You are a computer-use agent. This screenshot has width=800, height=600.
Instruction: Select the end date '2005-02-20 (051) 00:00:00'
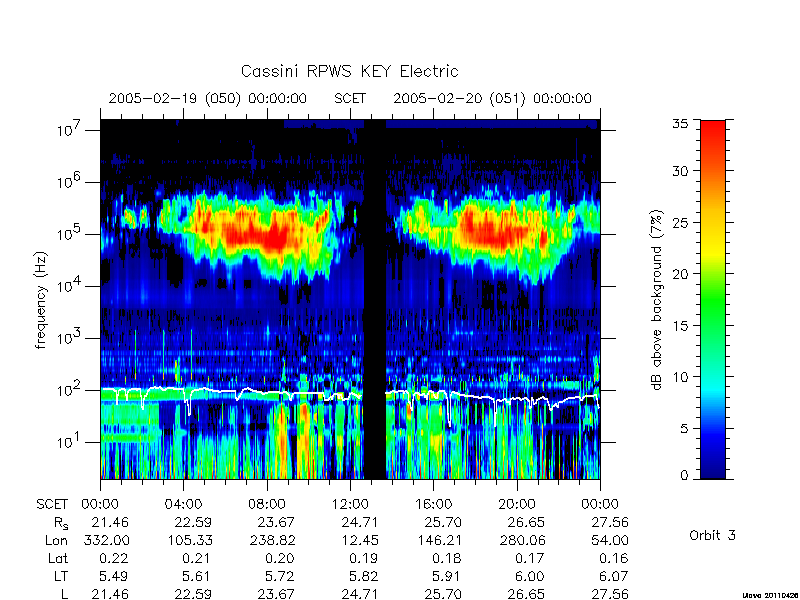pyautogui.click(x=492, y=98)
